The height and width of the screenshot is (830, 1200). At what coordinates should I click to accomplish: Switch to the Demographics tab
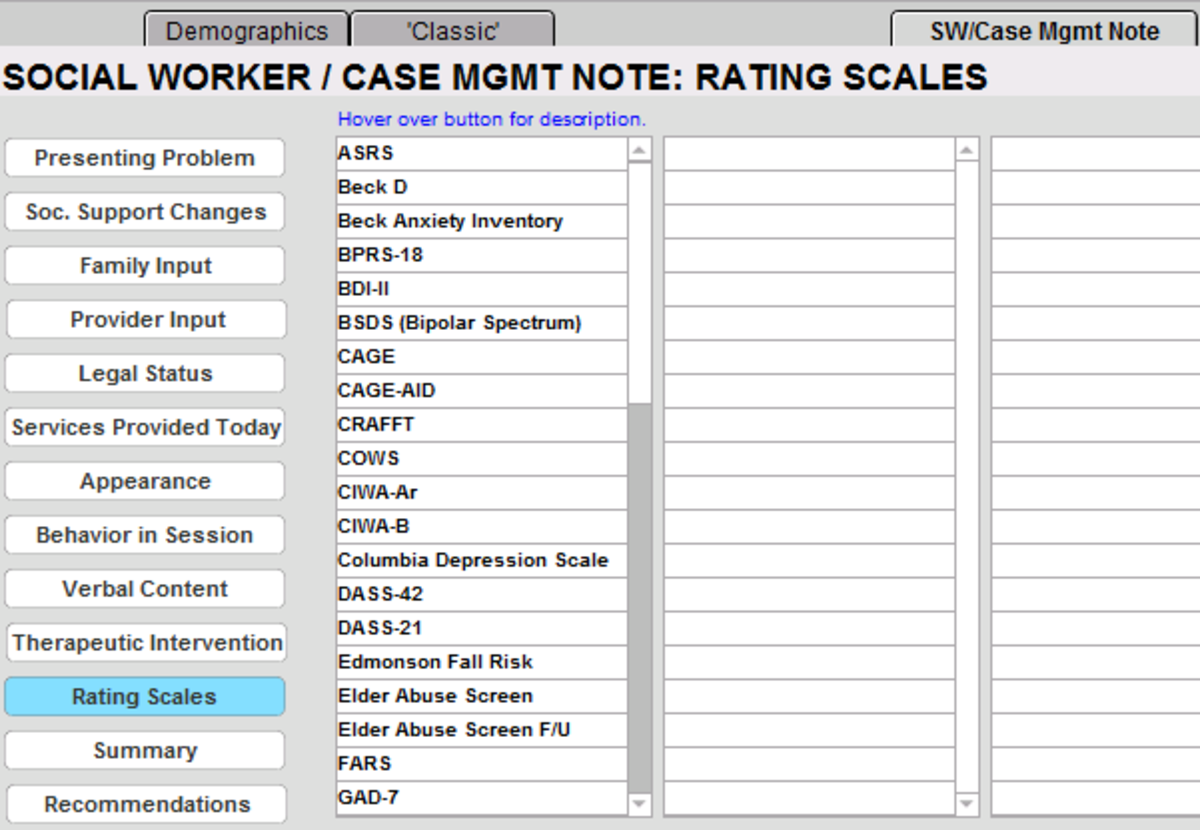pos(247,30)
